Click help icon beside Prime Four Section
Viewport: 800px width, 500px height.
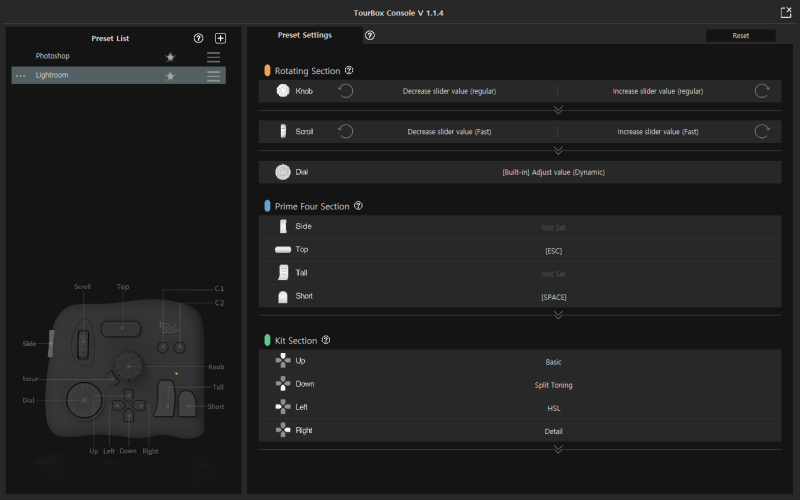(358, 206)
